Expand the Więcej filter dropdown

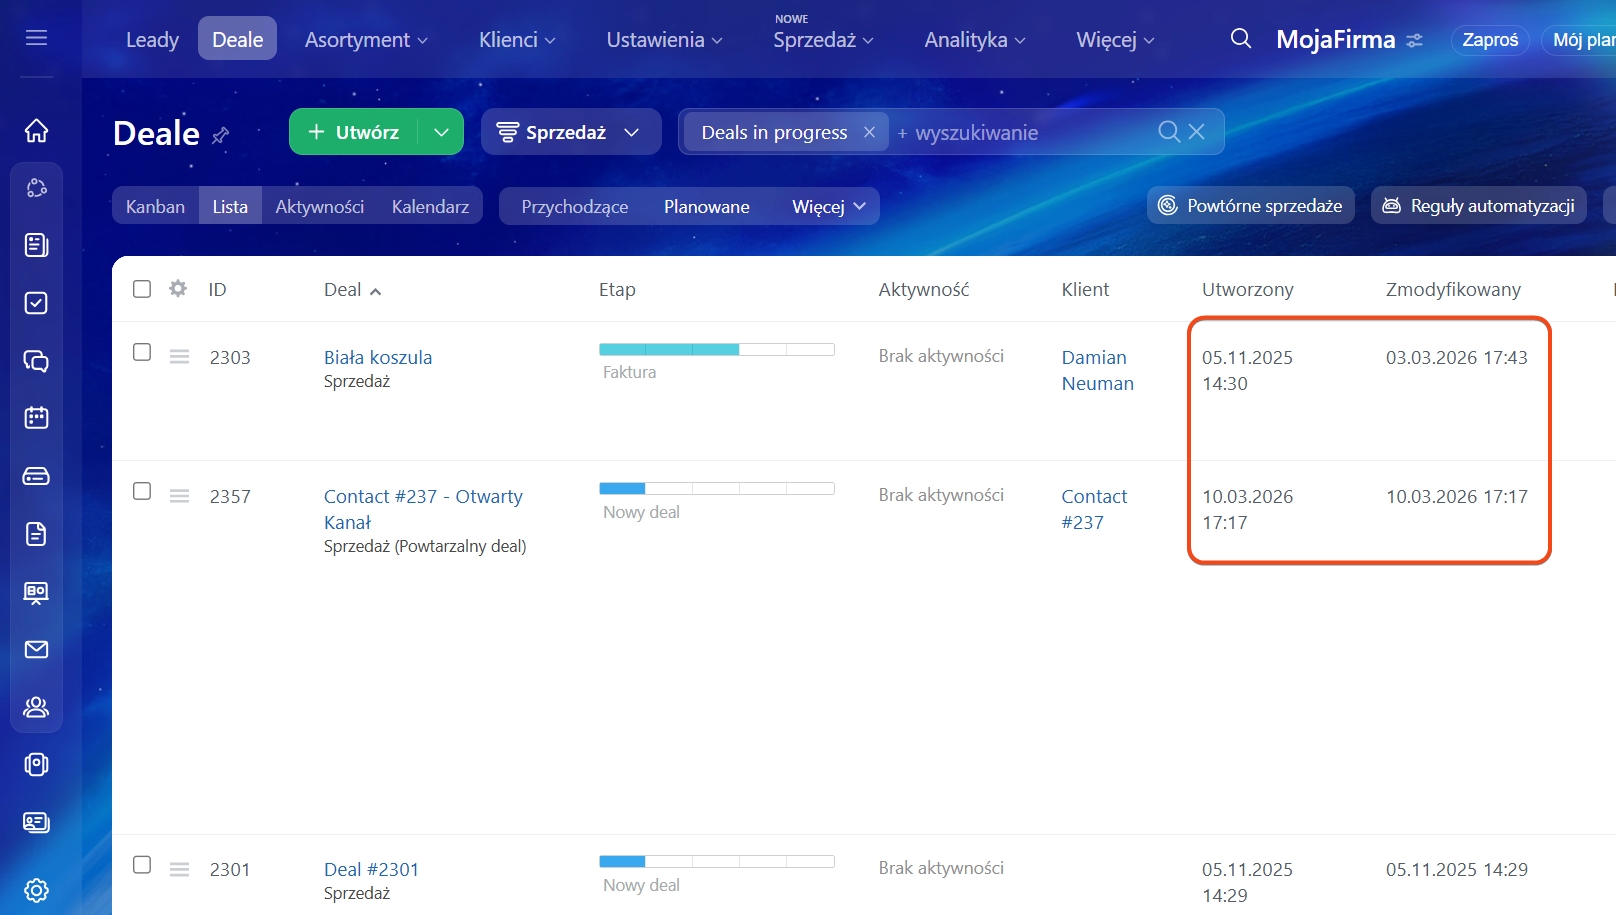[x=828, y=207]
